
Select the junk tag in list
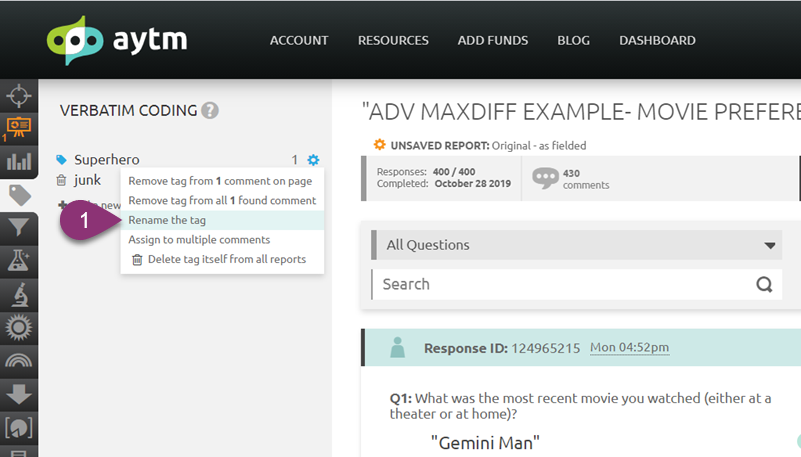pos(87,180)
